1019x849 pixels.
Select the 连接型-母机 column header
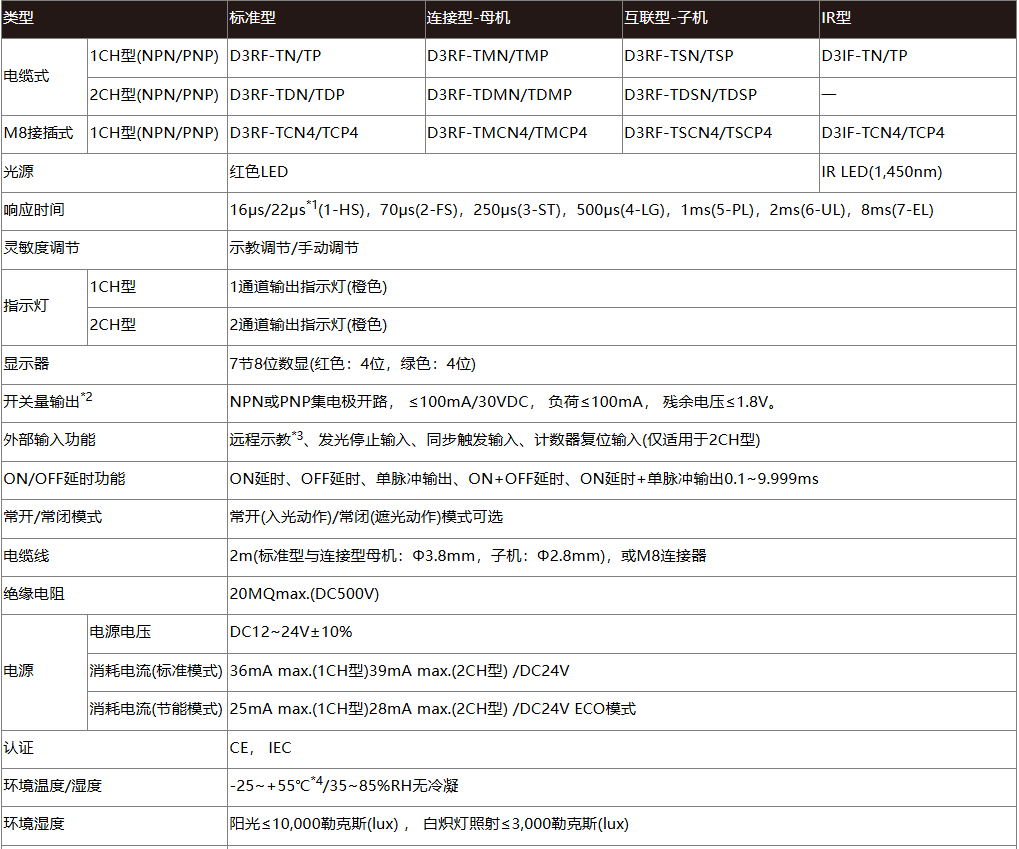tap(470, 19)
